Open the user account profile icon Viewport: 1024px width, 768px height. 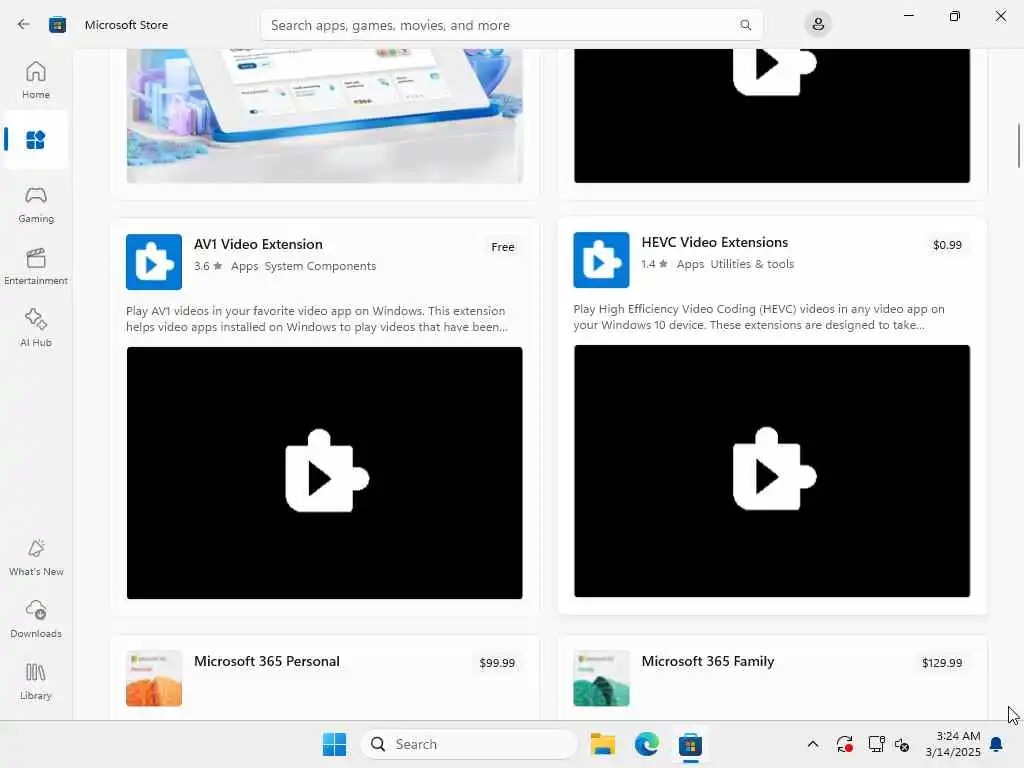[818, 25]
